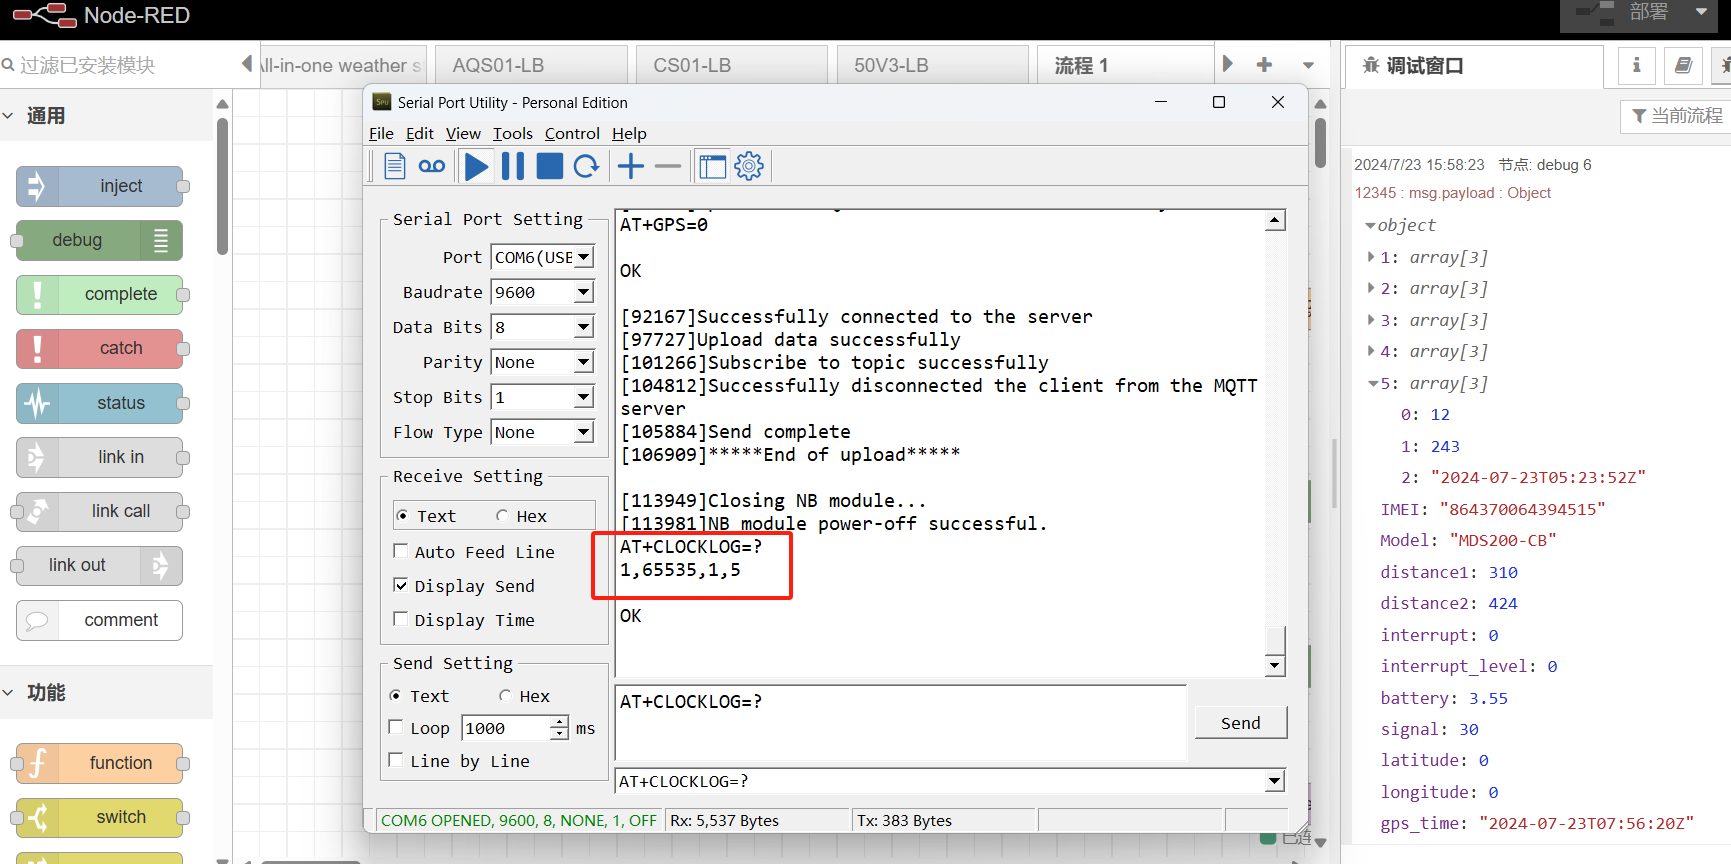Select the debug node in palette
Viewport: 1731px width, 864px height.
tap(99, 240)
